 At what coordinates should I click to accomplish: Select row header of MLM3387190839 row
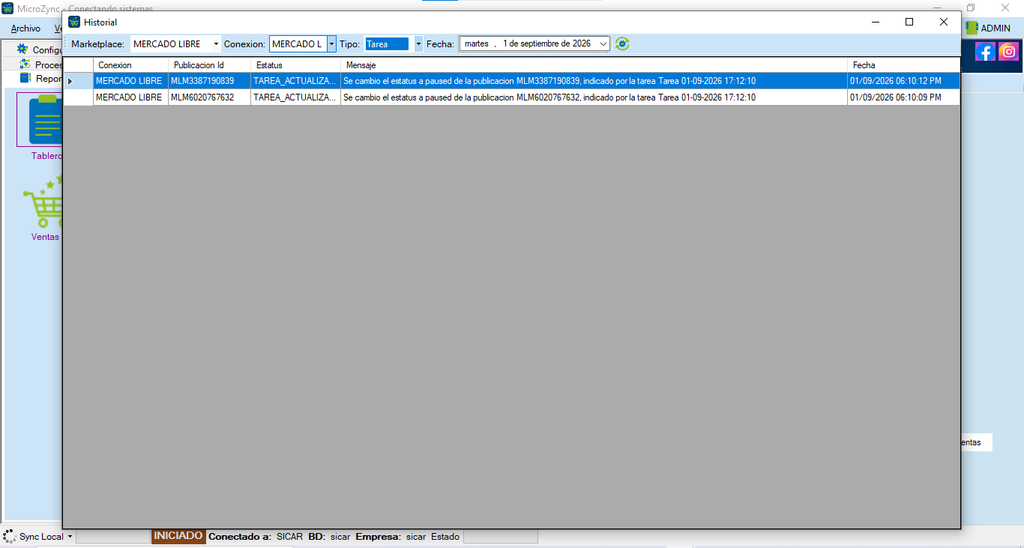click(78, 81)
